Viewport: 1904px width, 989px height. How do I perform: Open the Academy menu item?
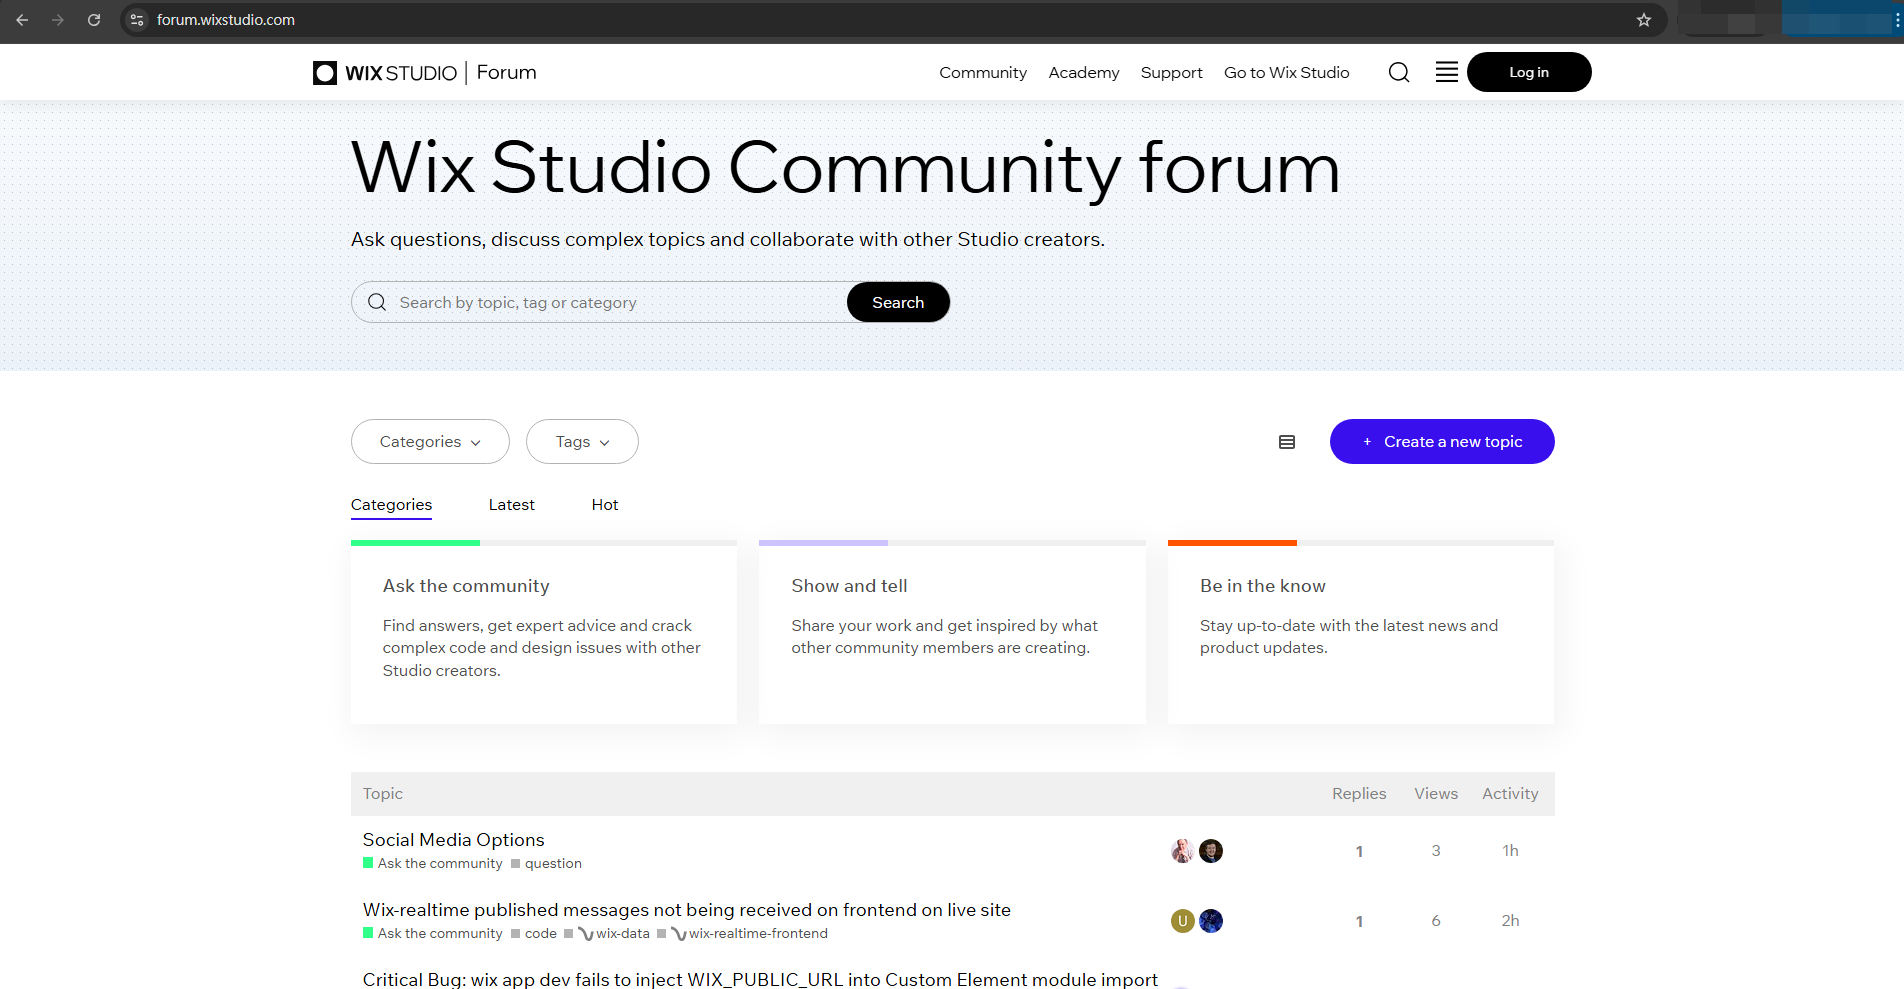[x=1083, y=73]
